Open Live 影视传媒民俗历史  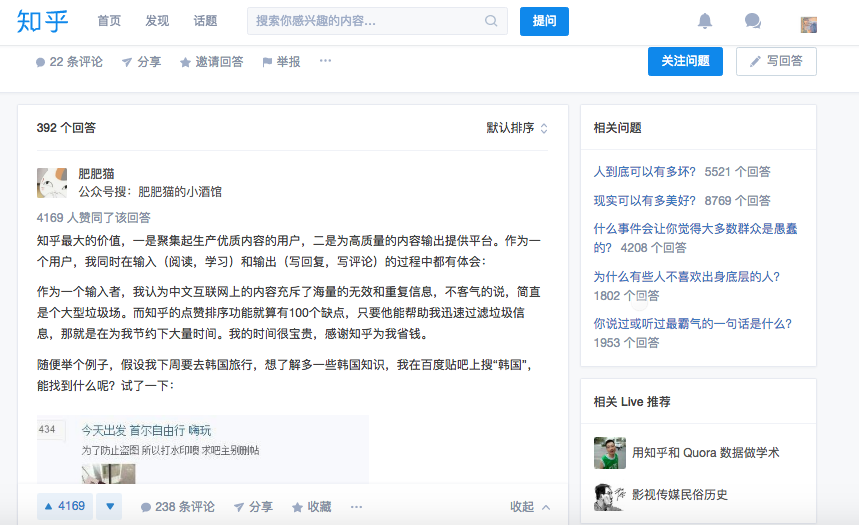[x=680, y=494]
